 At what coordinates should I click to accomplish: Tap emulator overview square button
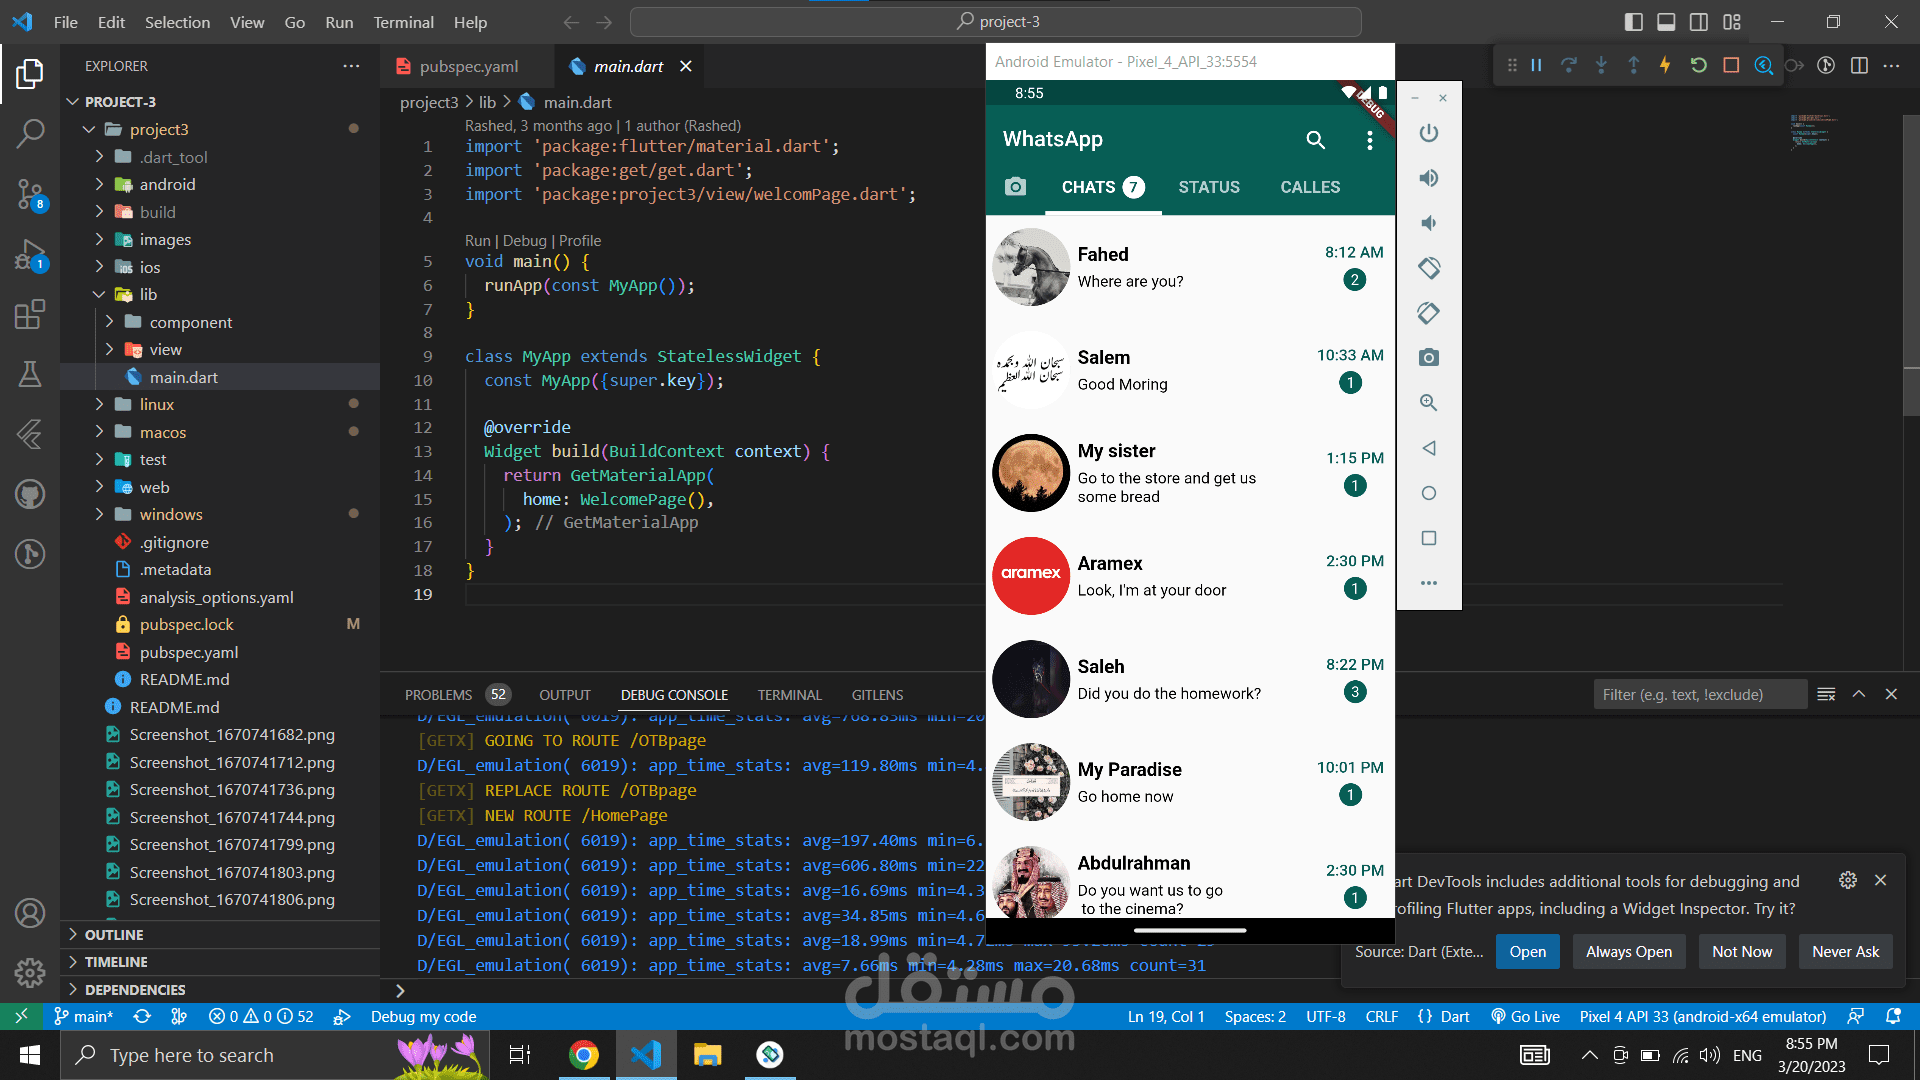click(x=1429, y=538)
